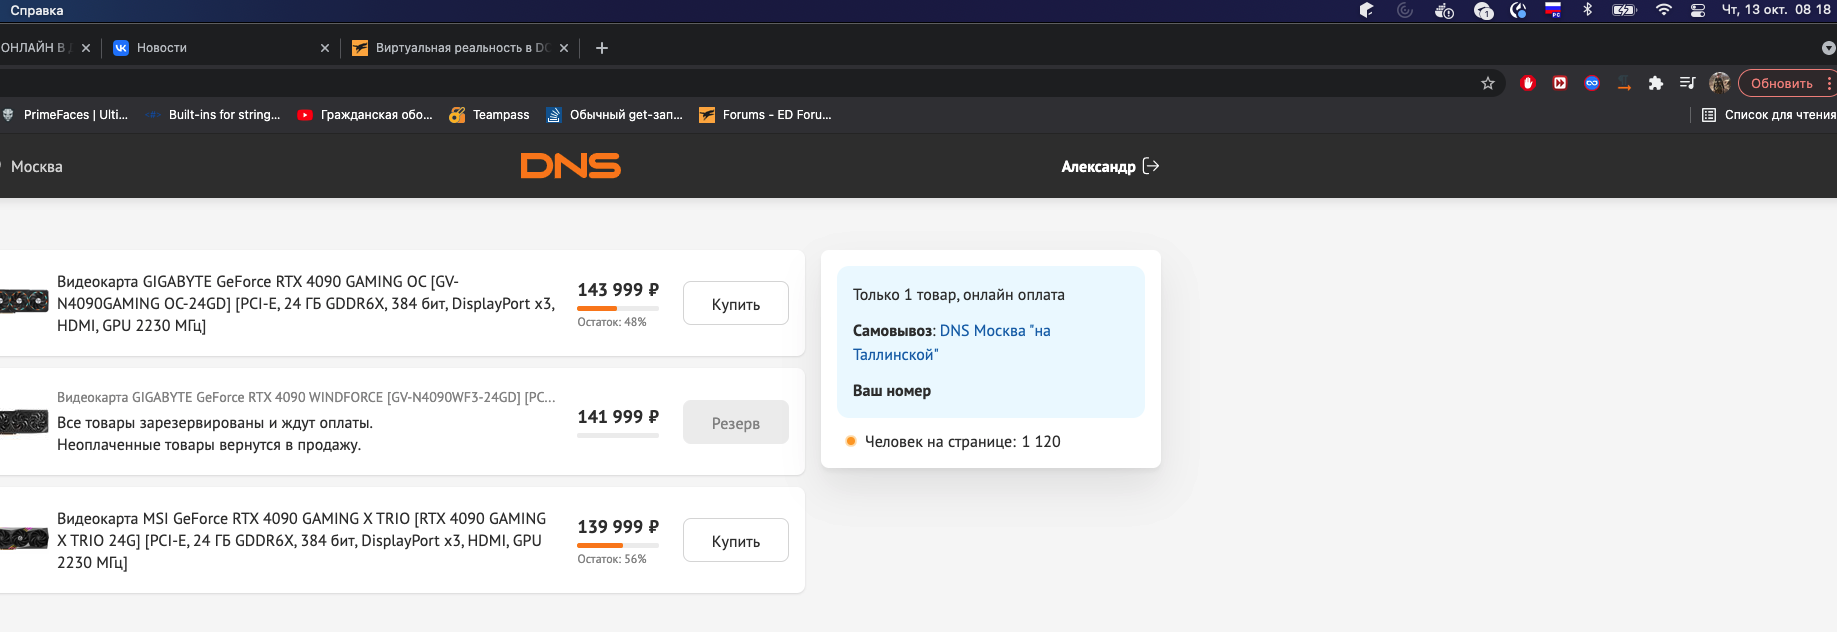Click the Остаток: 56% label
Image resolution: width=1837 pixels, height=632 pixels.
coord(612,559)
